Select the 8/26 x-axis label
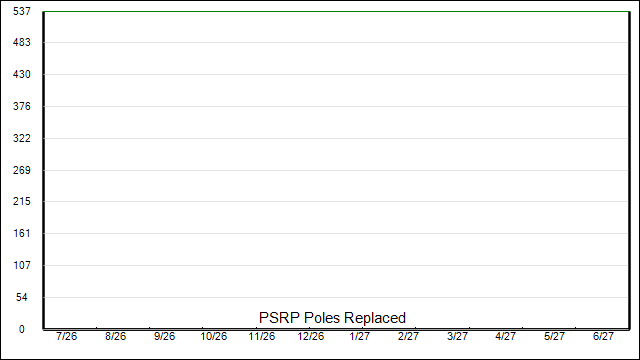The image size is (640, 360). coord(116,336)
